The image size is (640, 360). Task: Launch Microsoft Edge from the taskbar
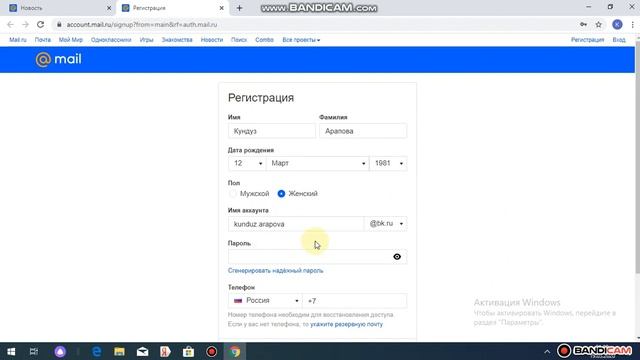(97, 351)
